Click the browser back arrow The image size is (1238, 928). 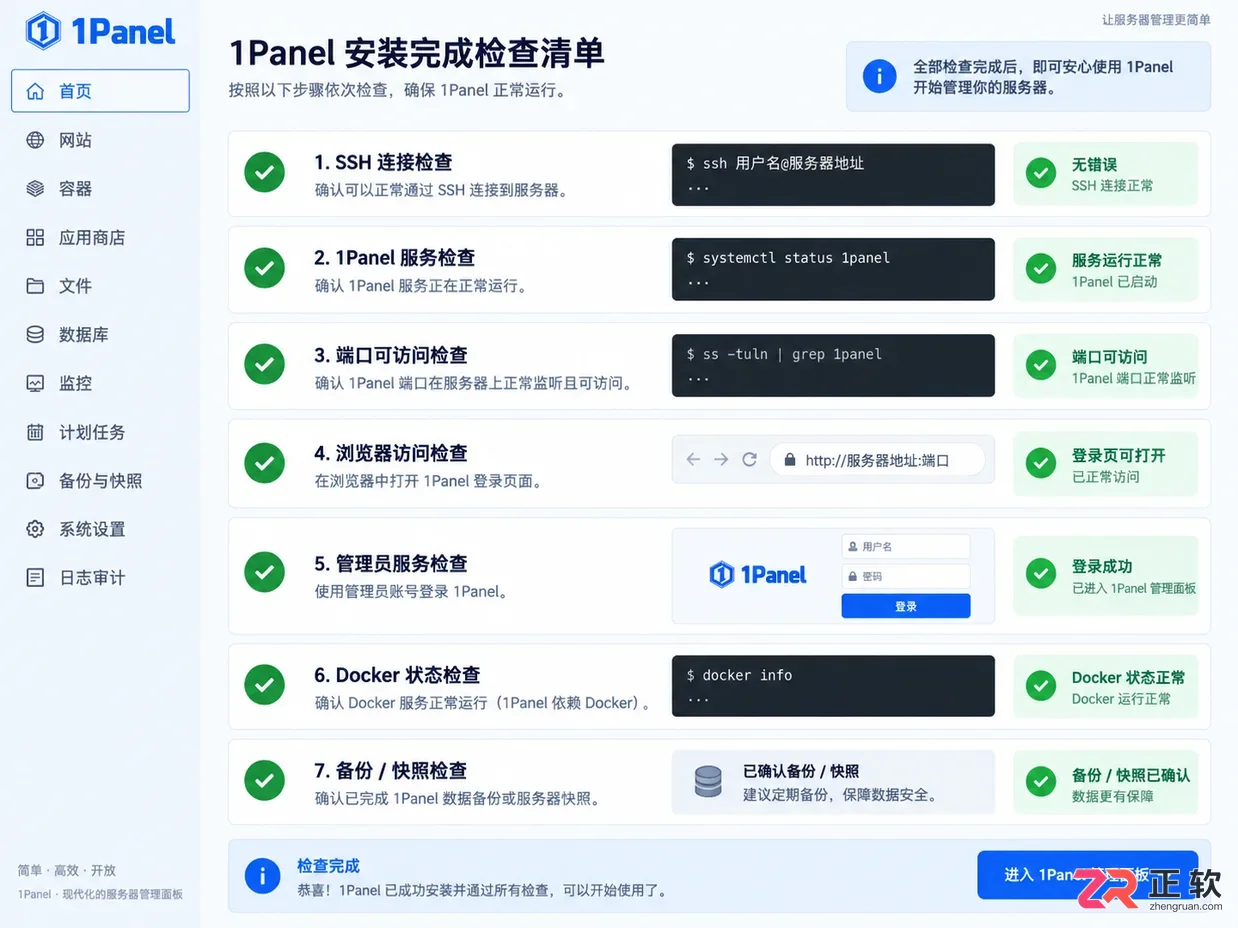(693, 459)
